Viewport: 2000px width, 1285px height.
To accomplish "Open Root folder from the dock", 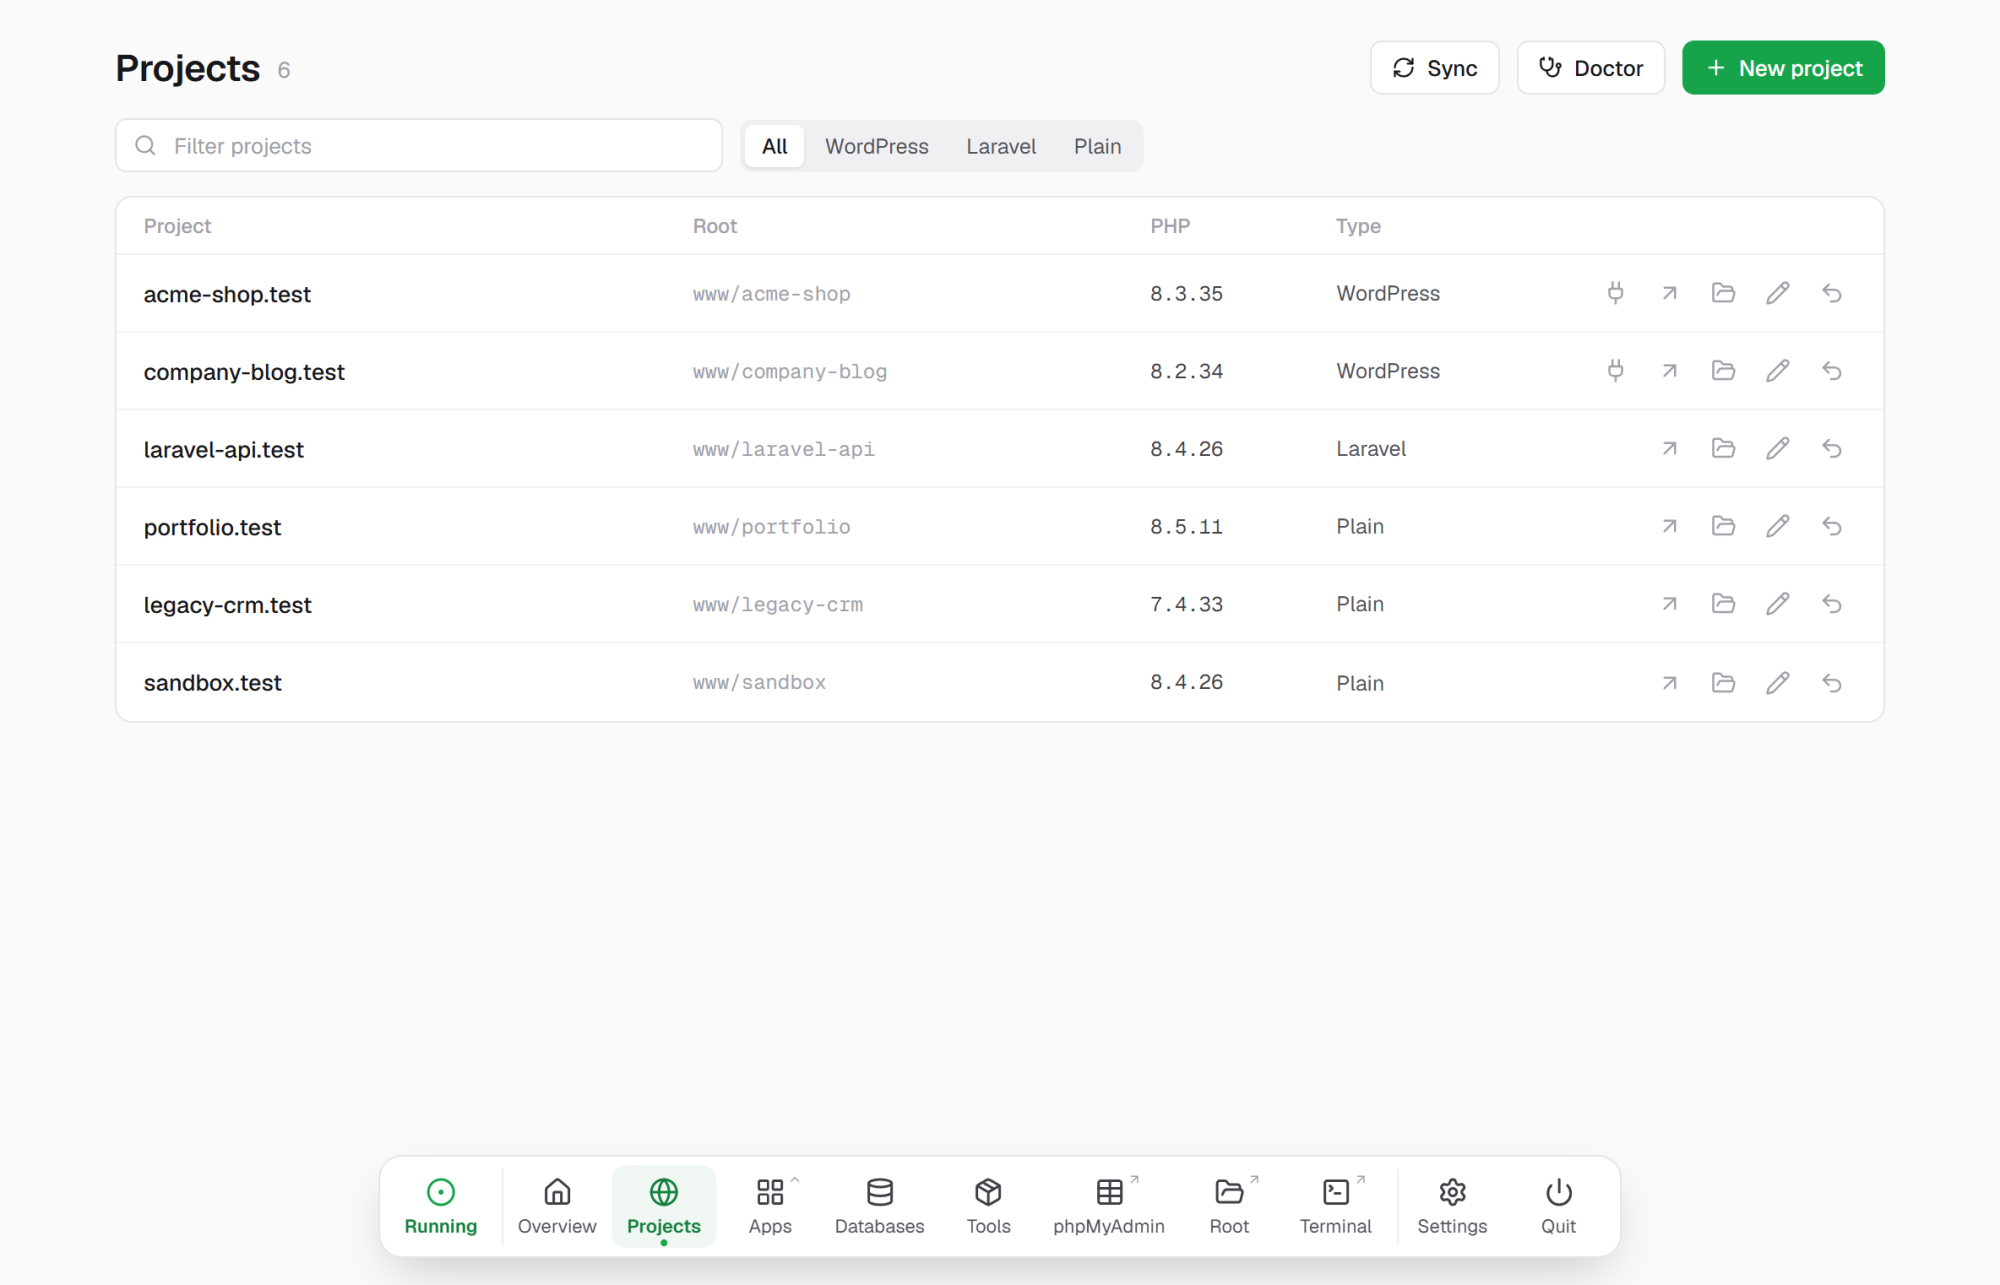I will pyautogui.click(x=1229, y=1206).
